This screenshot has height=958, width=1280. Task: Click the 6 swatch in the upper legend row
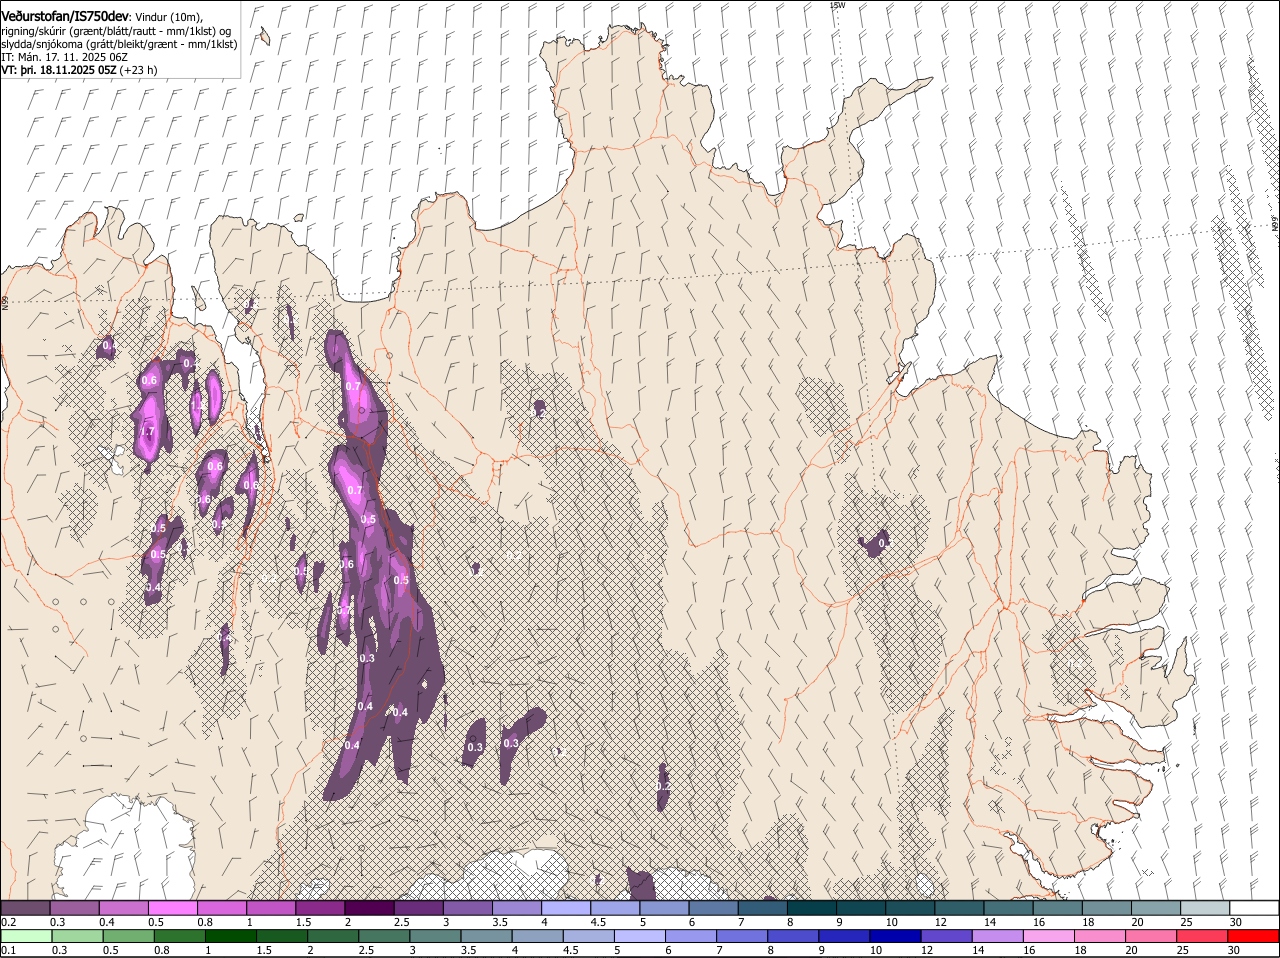click(x=713, y=908)
